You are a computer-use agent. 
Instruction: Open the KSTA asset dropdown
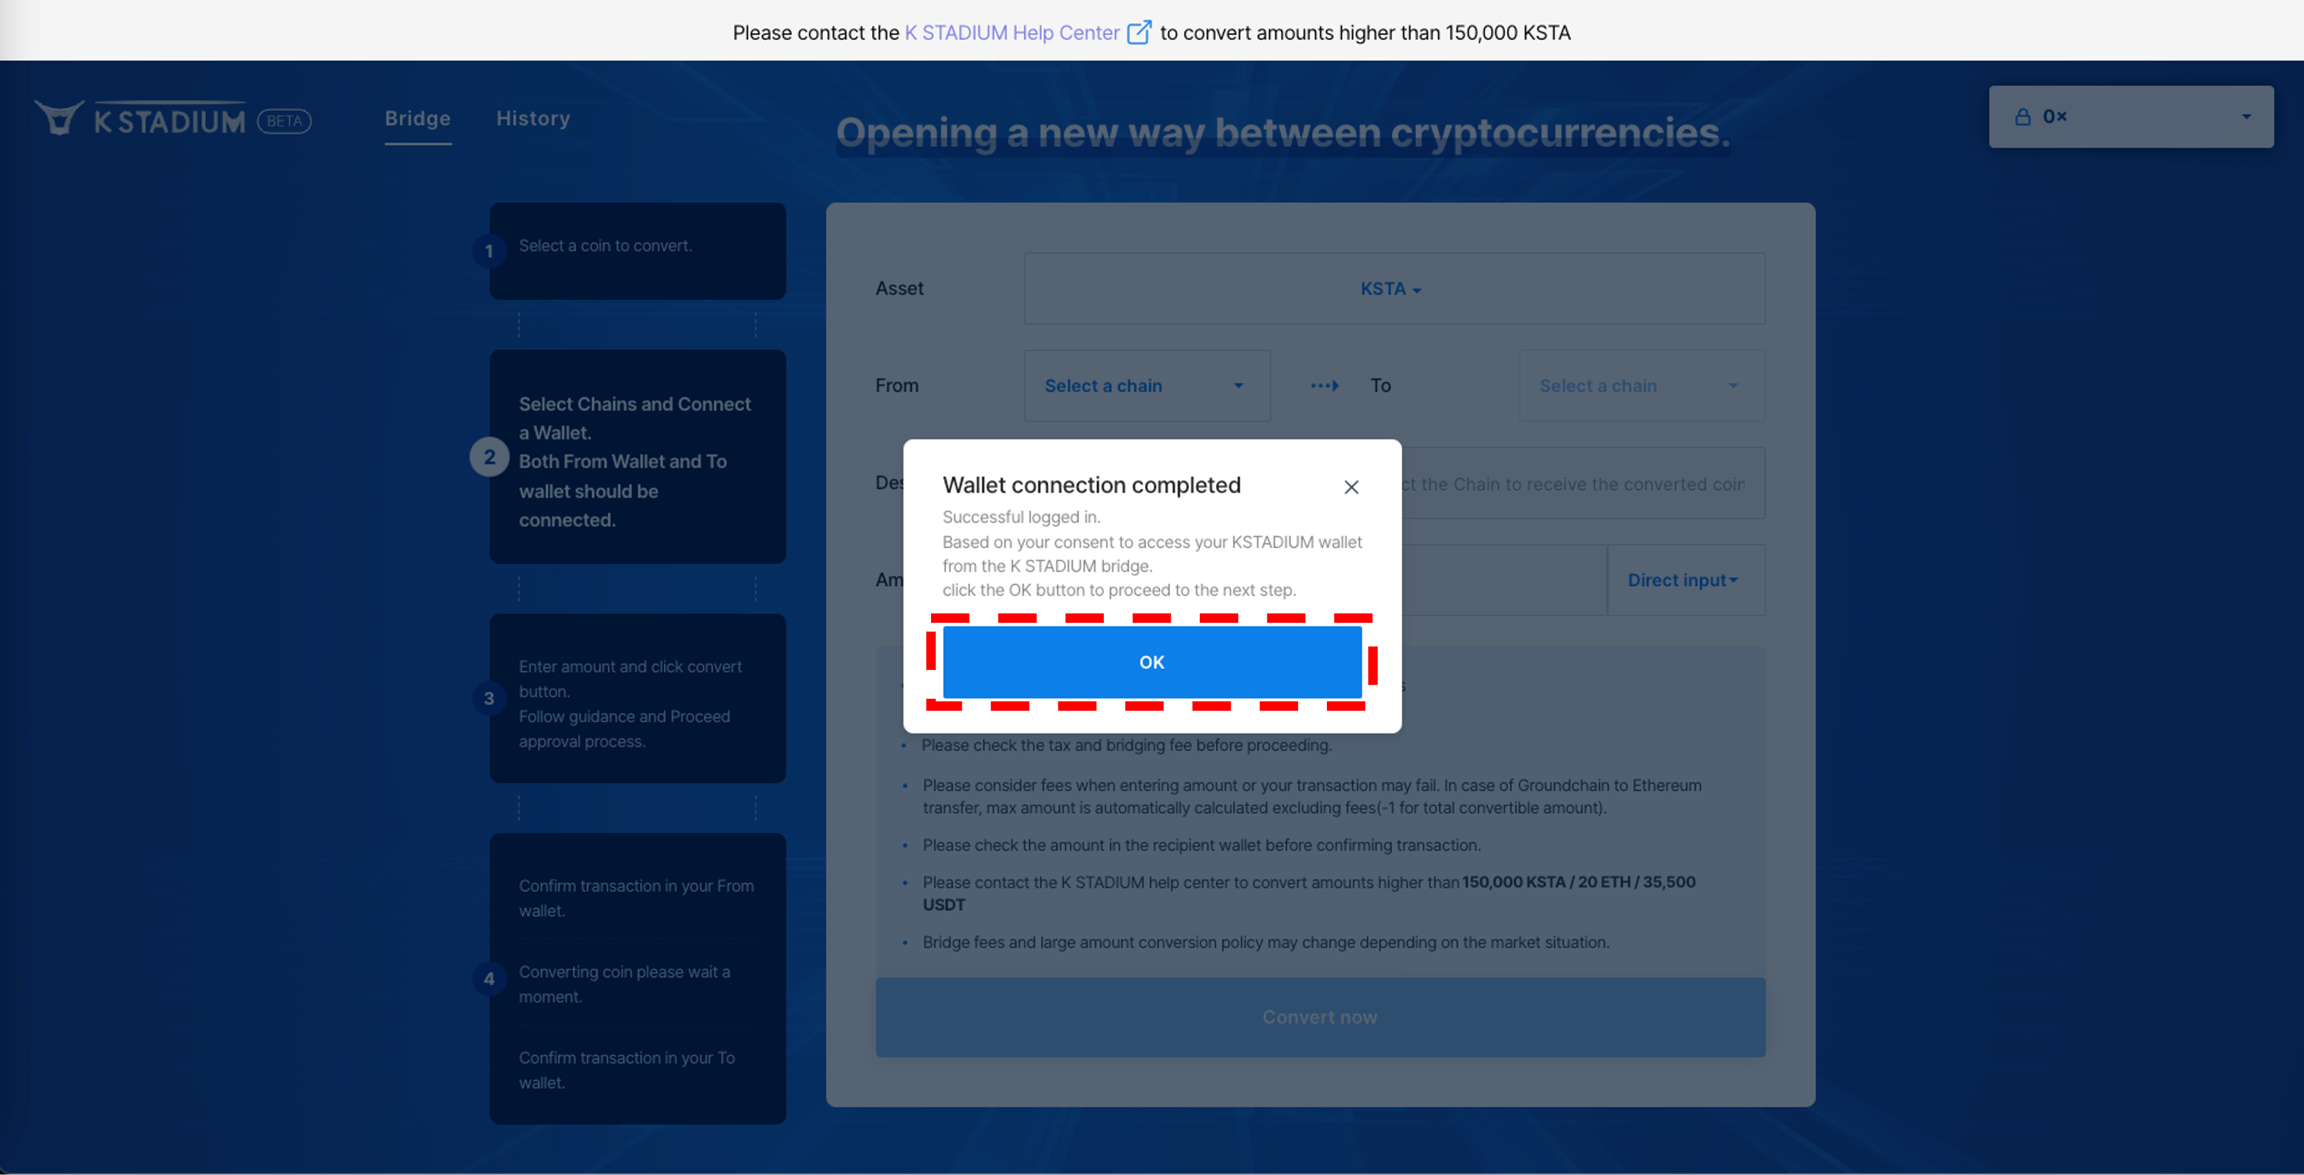pos(1391,289)
